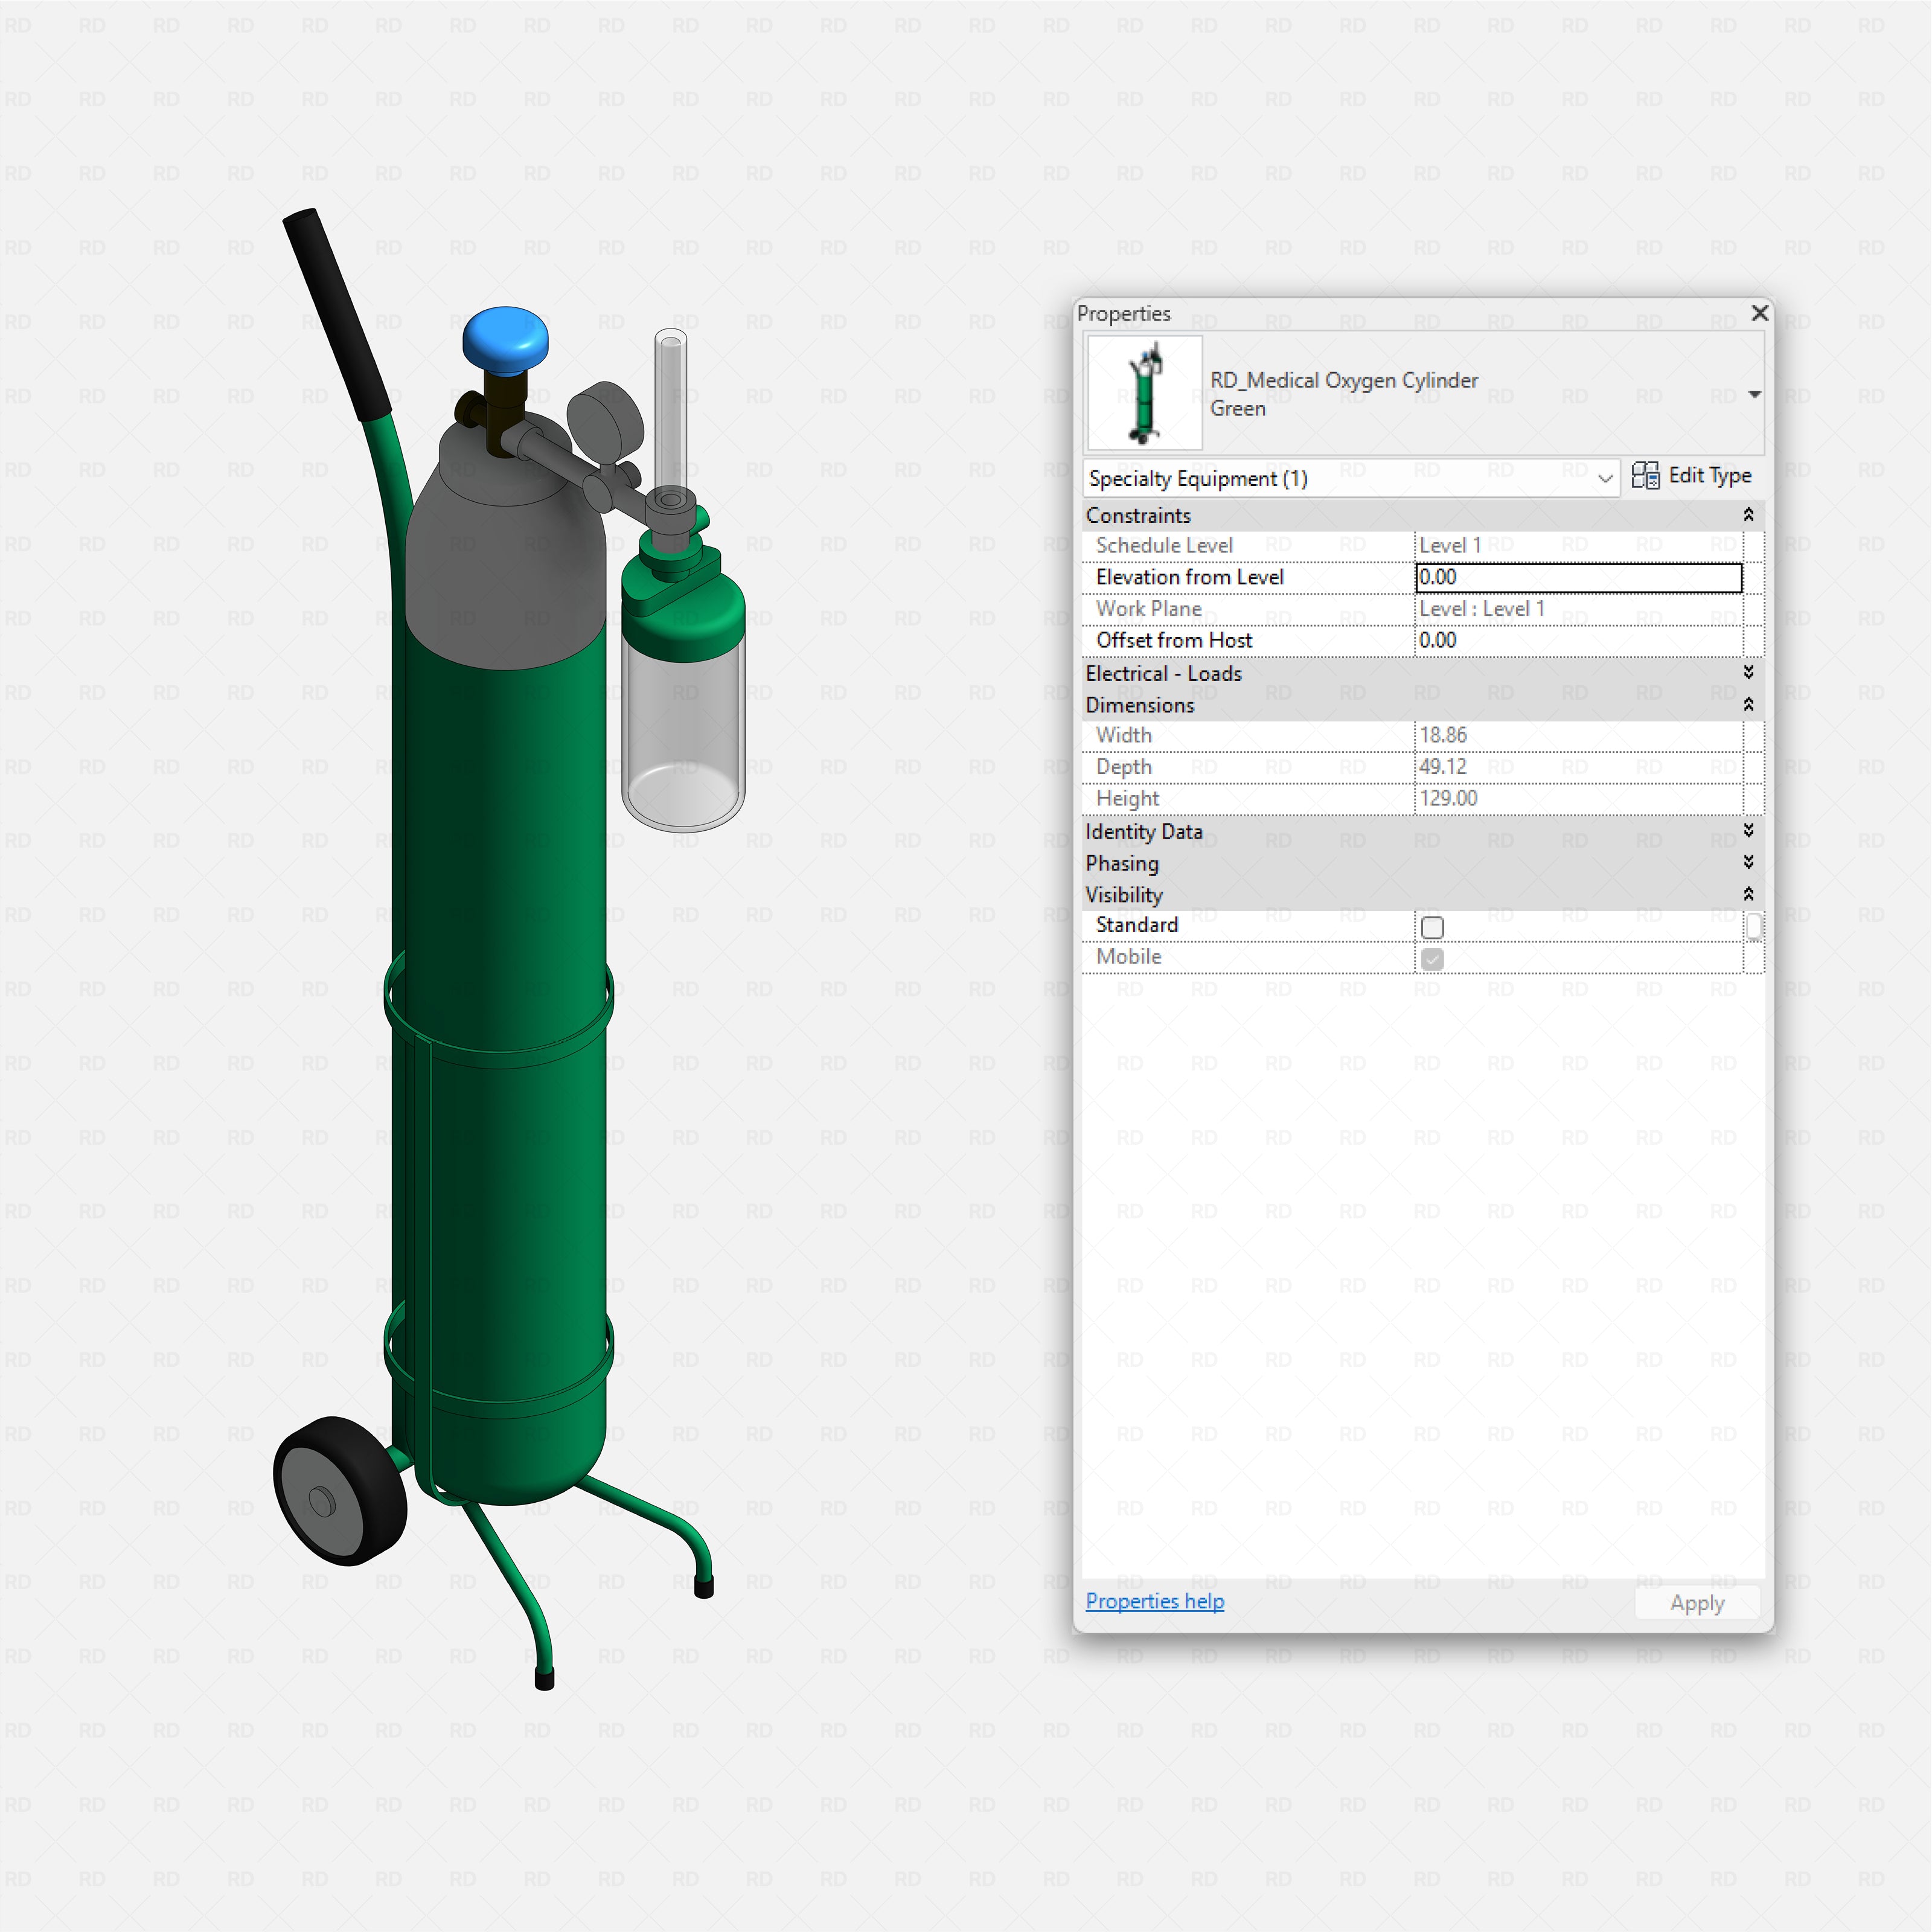Expand the Phasing section
The width and height of the screenshot is (1932, 1932).
tap(1749, 862)
